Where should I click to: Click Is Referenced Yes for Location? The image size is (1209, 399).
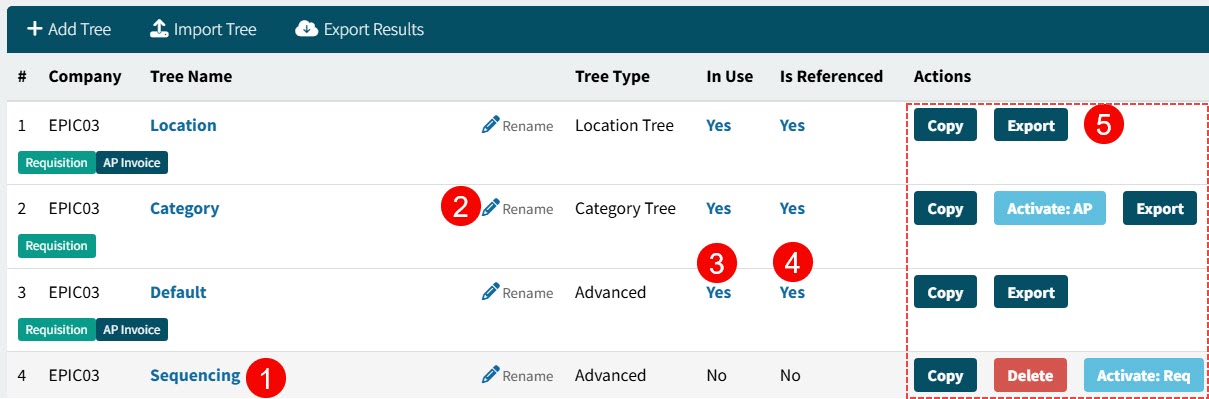tap(792, 125)
